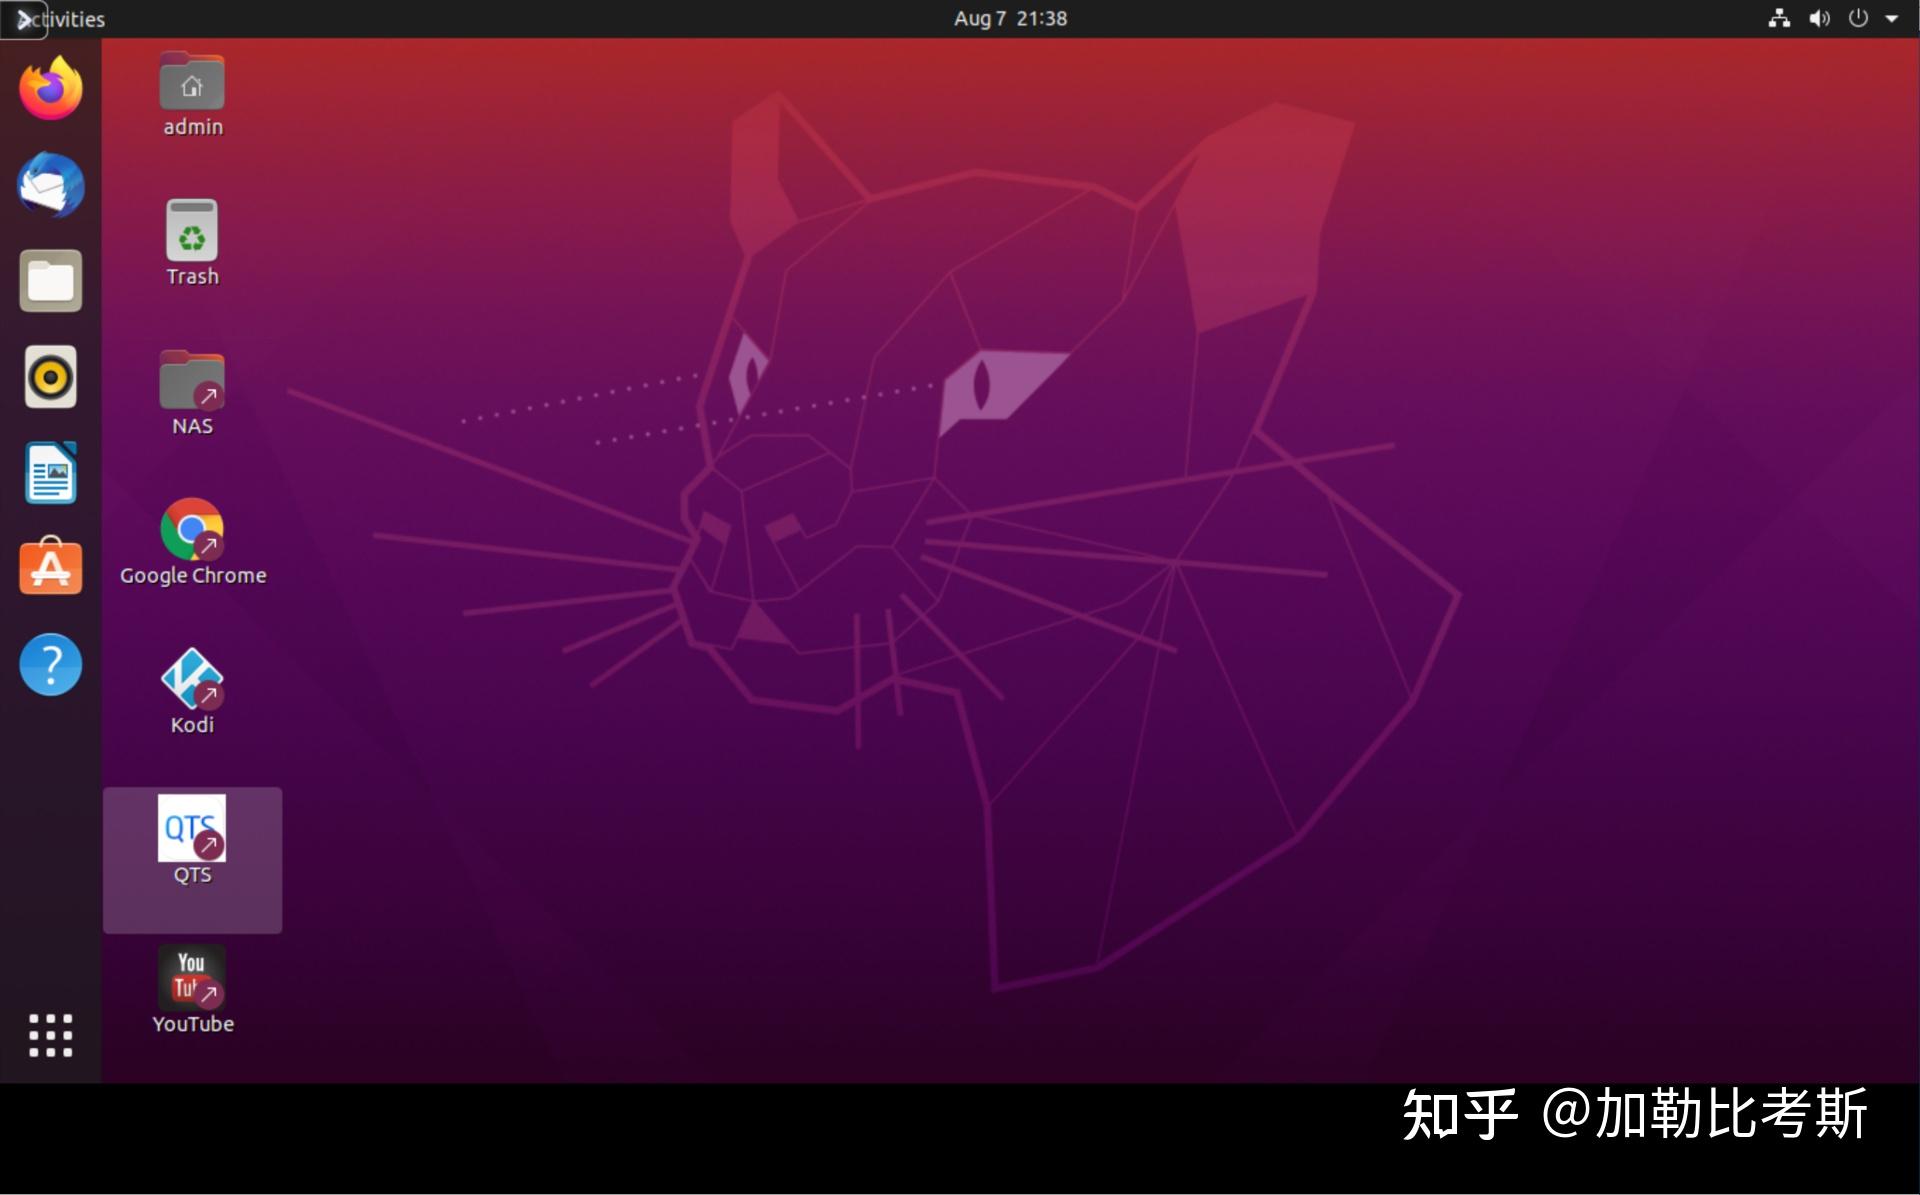Select the Kodi desktop shortcut

192,680
